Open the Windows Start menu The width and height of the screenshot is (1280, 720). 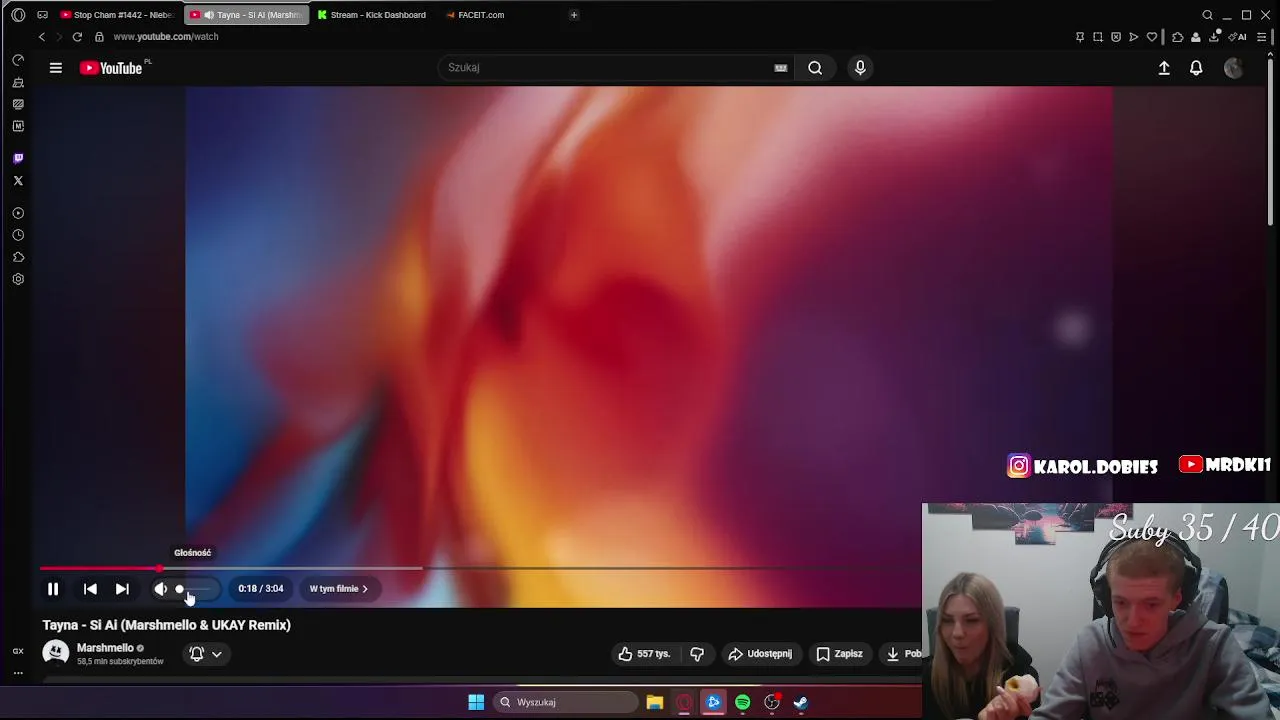[x=476, y=702]
